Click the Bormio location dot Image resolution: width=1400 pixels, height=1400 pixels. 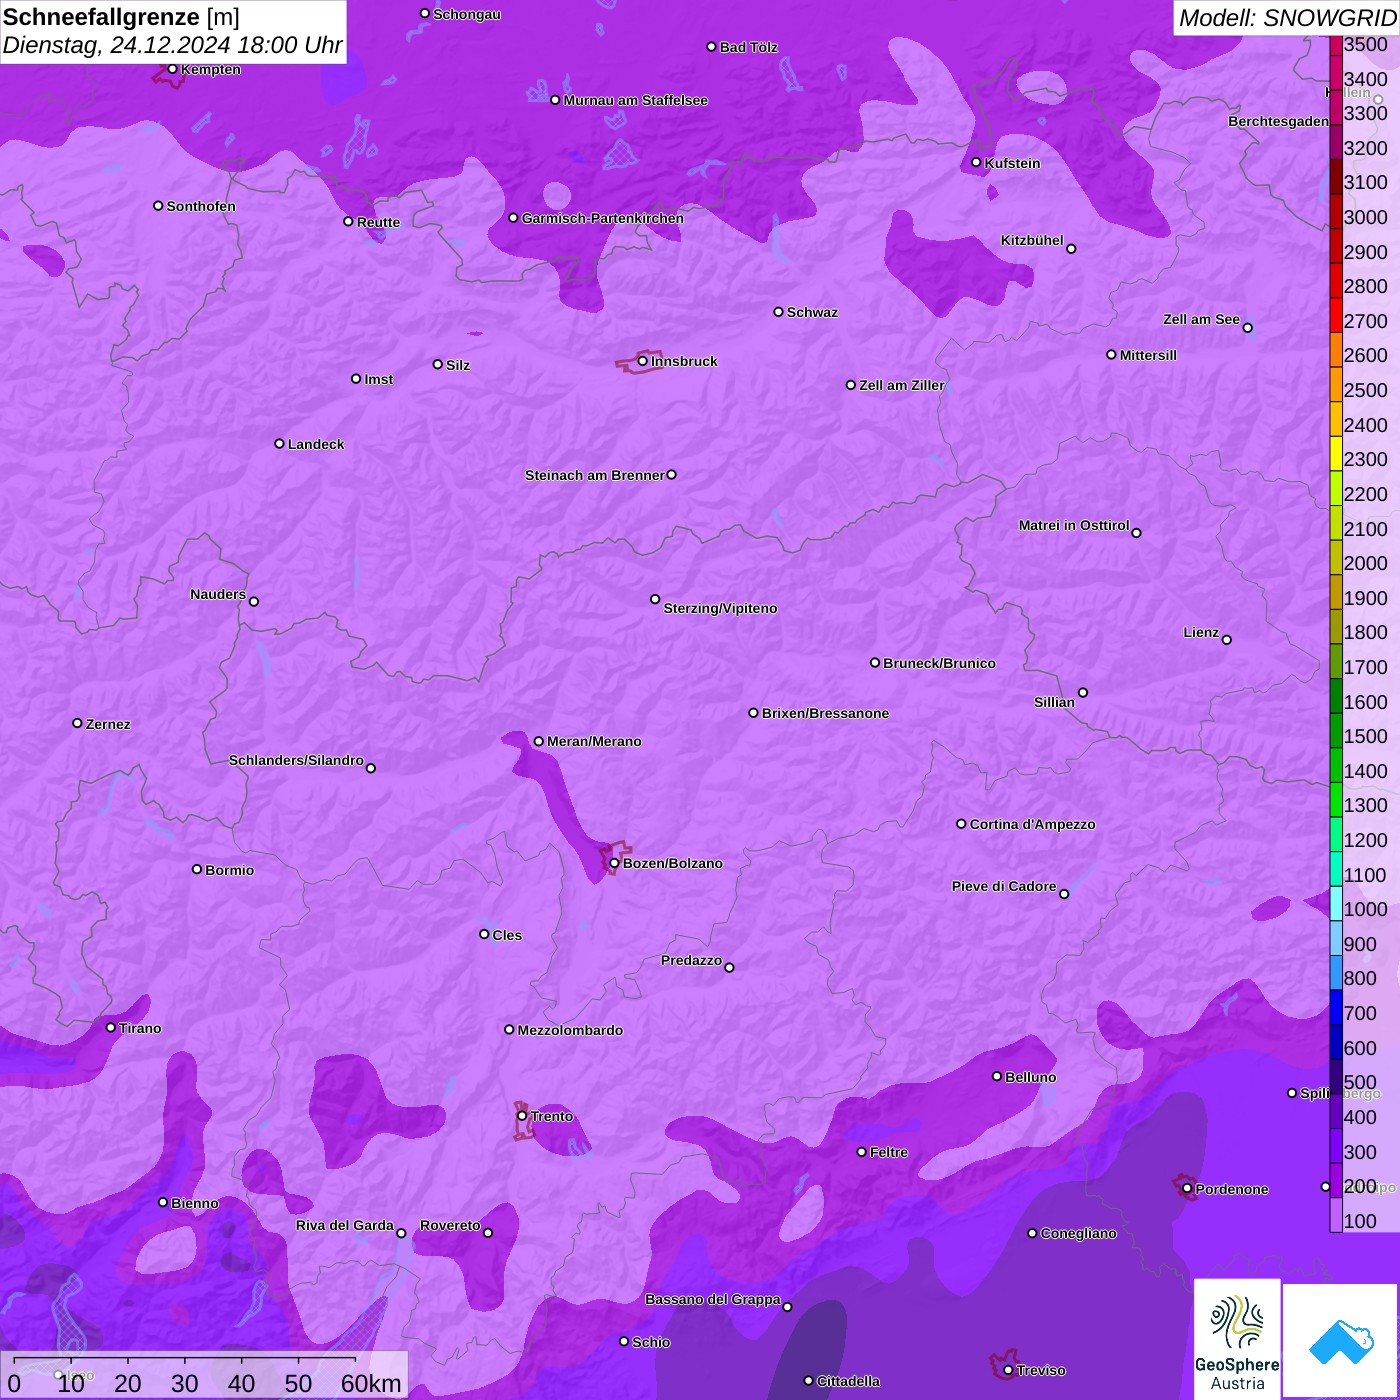click(197, 869)
